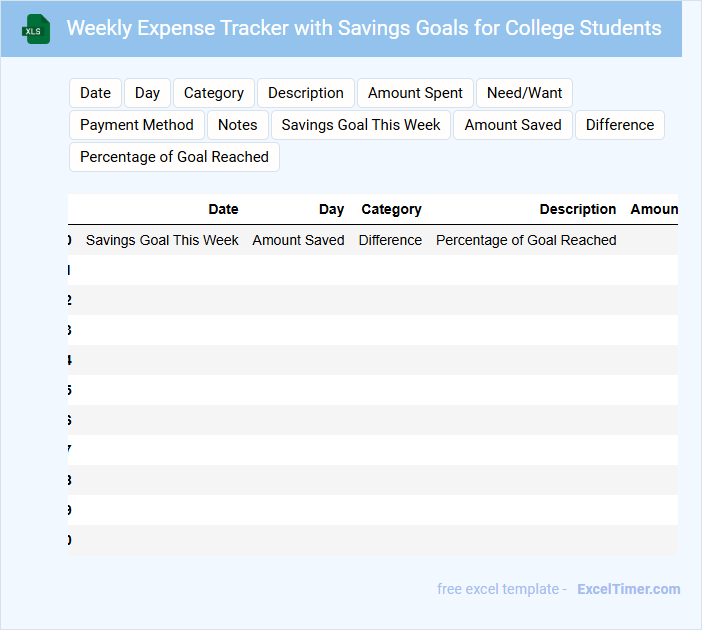Click Percentage of Goal Reached tag
The height and width of the screenshot is (630, 702).
pyautogui.click(x=174, y=157)
